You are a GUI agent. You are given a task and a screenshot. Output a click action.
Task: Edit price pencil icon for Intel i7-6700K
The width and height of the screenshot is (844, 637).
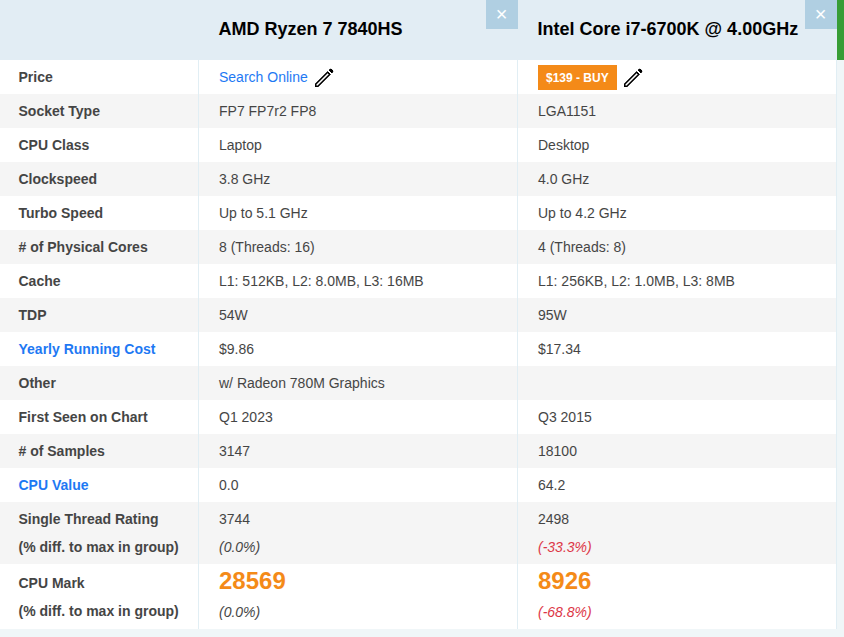tap(633, 78)
